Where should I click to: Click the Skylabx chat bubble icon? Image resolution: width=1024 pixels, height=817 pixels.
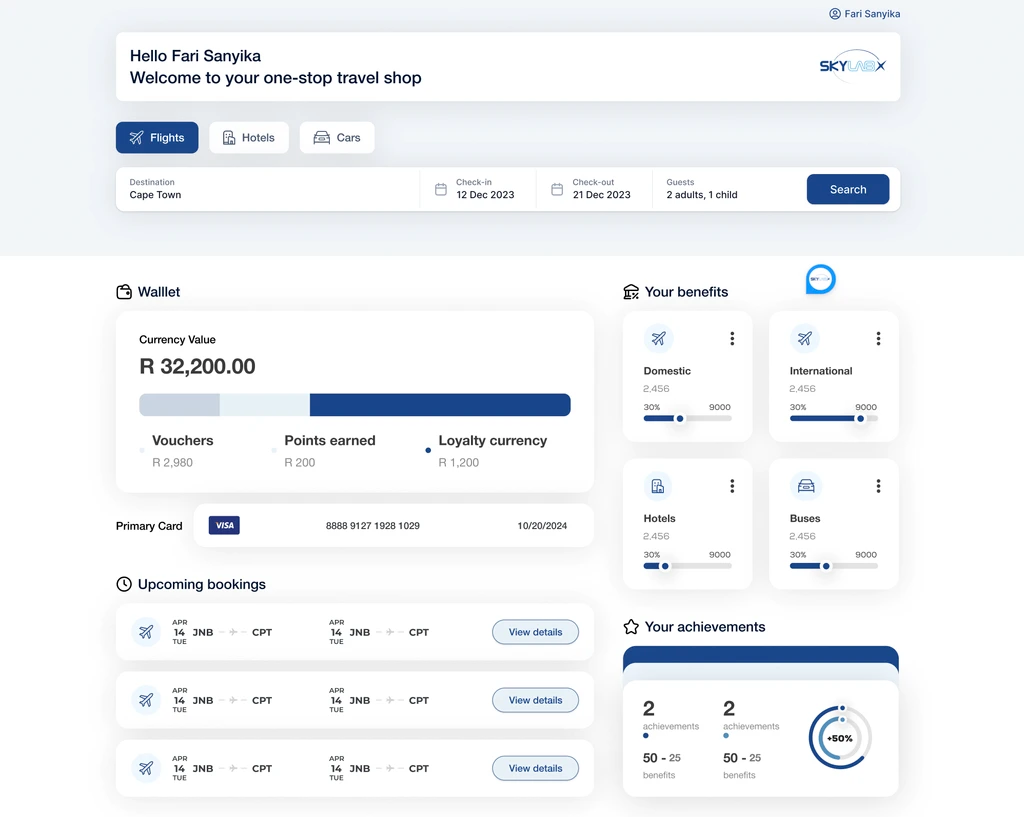click(820, 279)
